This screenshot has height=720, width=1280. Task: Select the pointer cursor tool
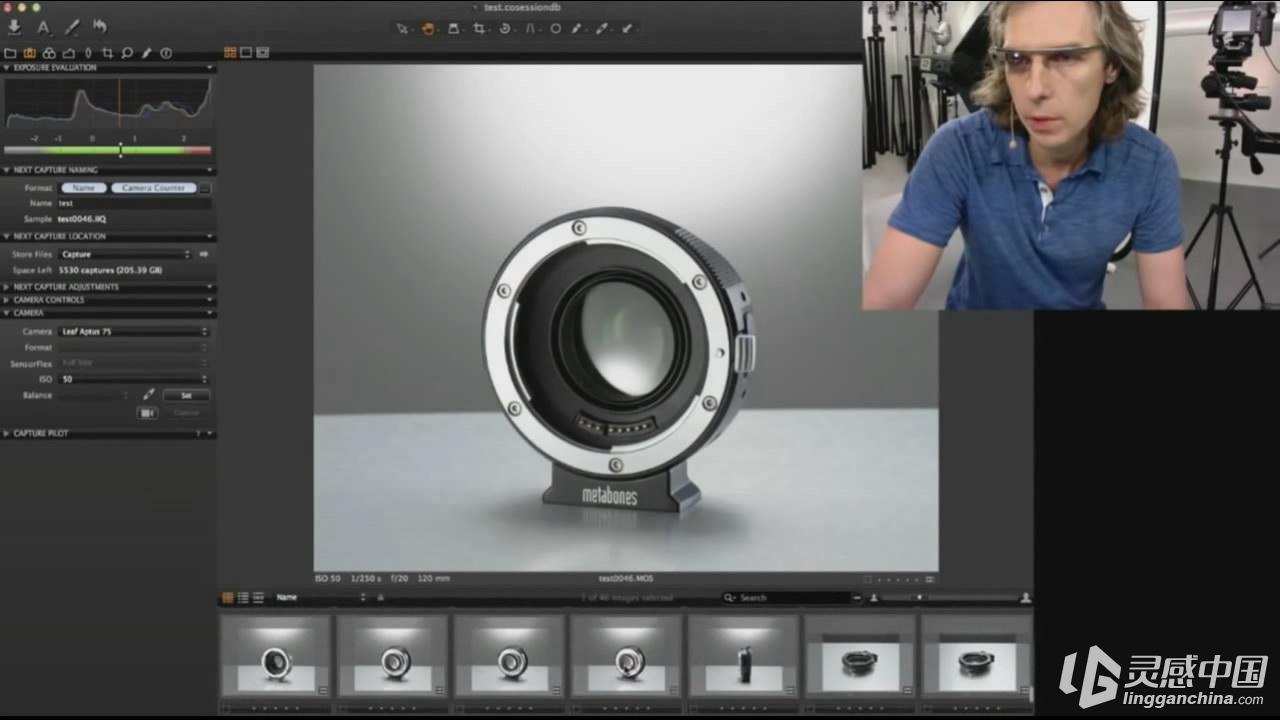[402, 29]
